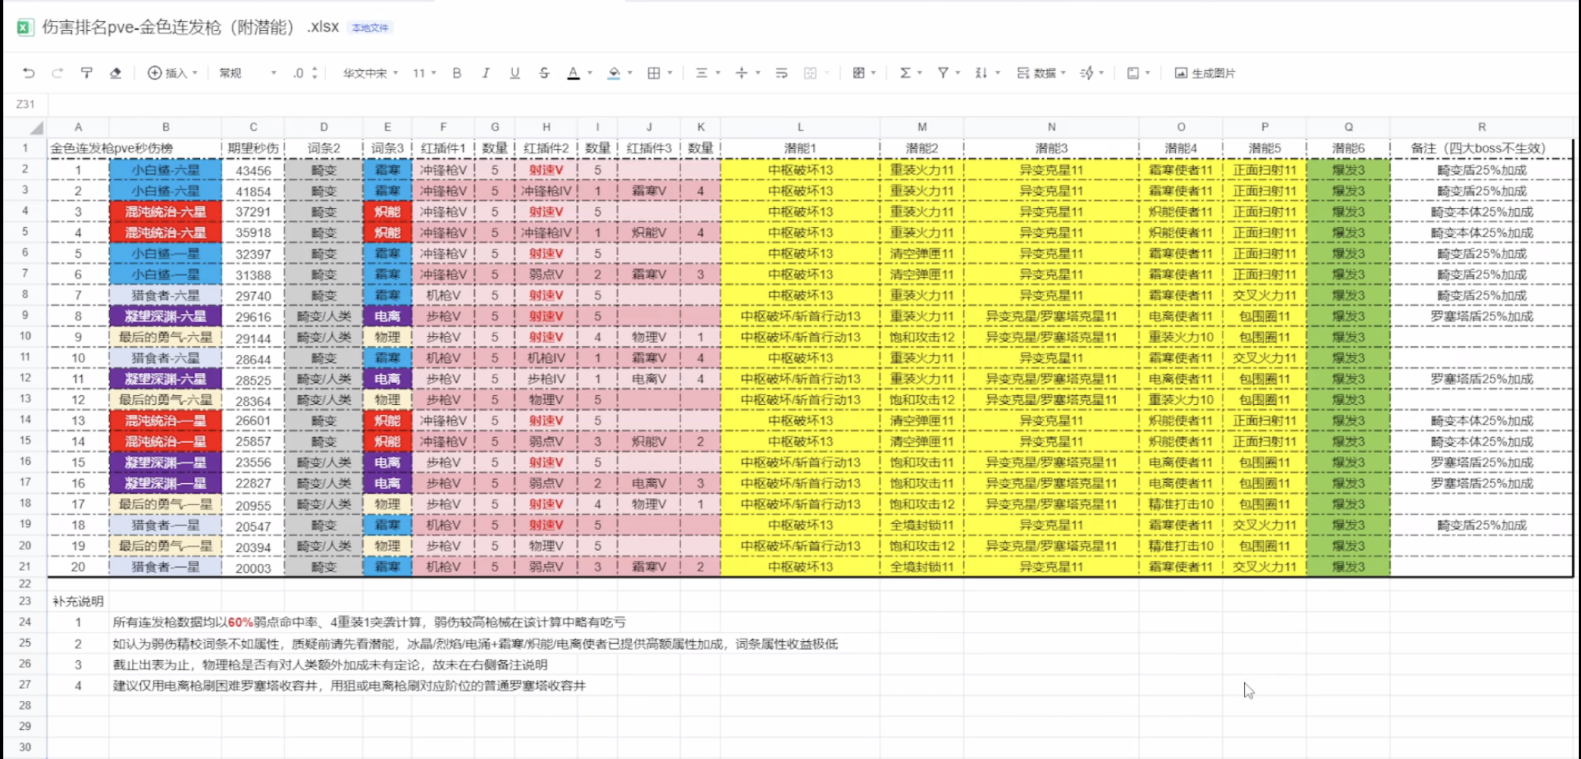The image size is (1581, 759).
Task: Click the sort icon
Action: tap(981, 73)
